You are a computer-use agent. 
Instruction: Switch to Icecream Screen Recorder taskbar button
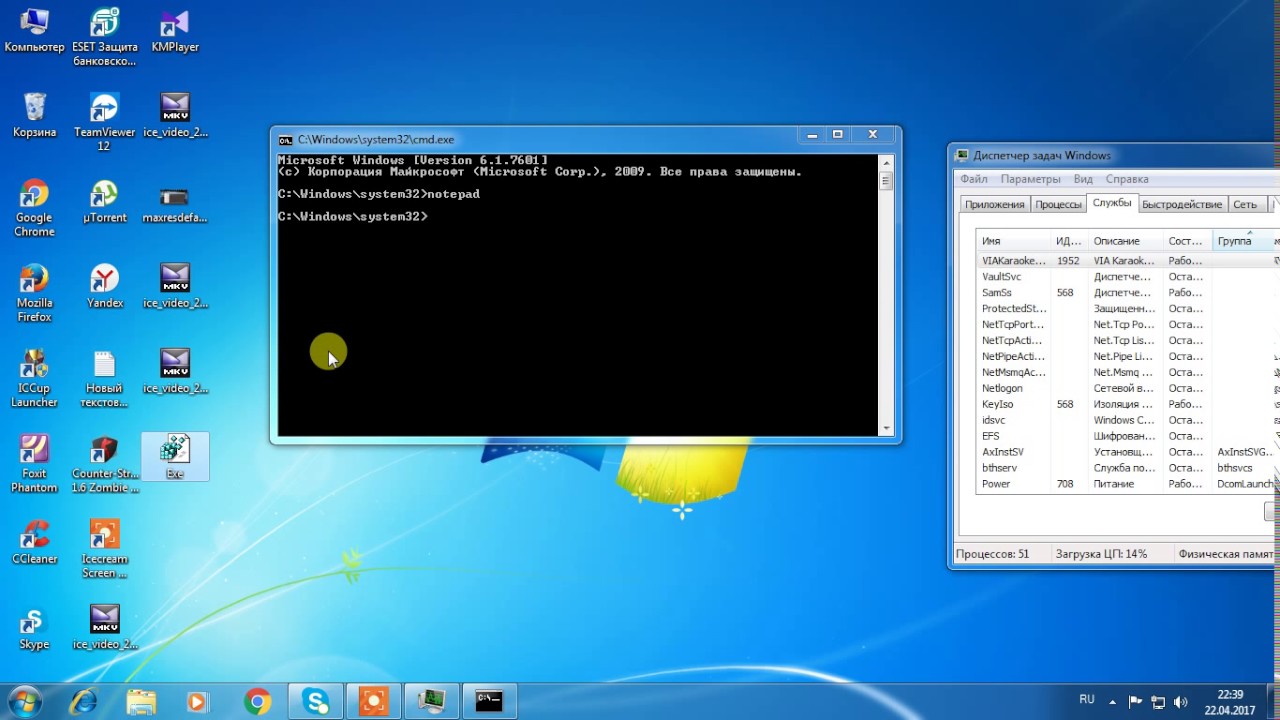coord(374,701)
